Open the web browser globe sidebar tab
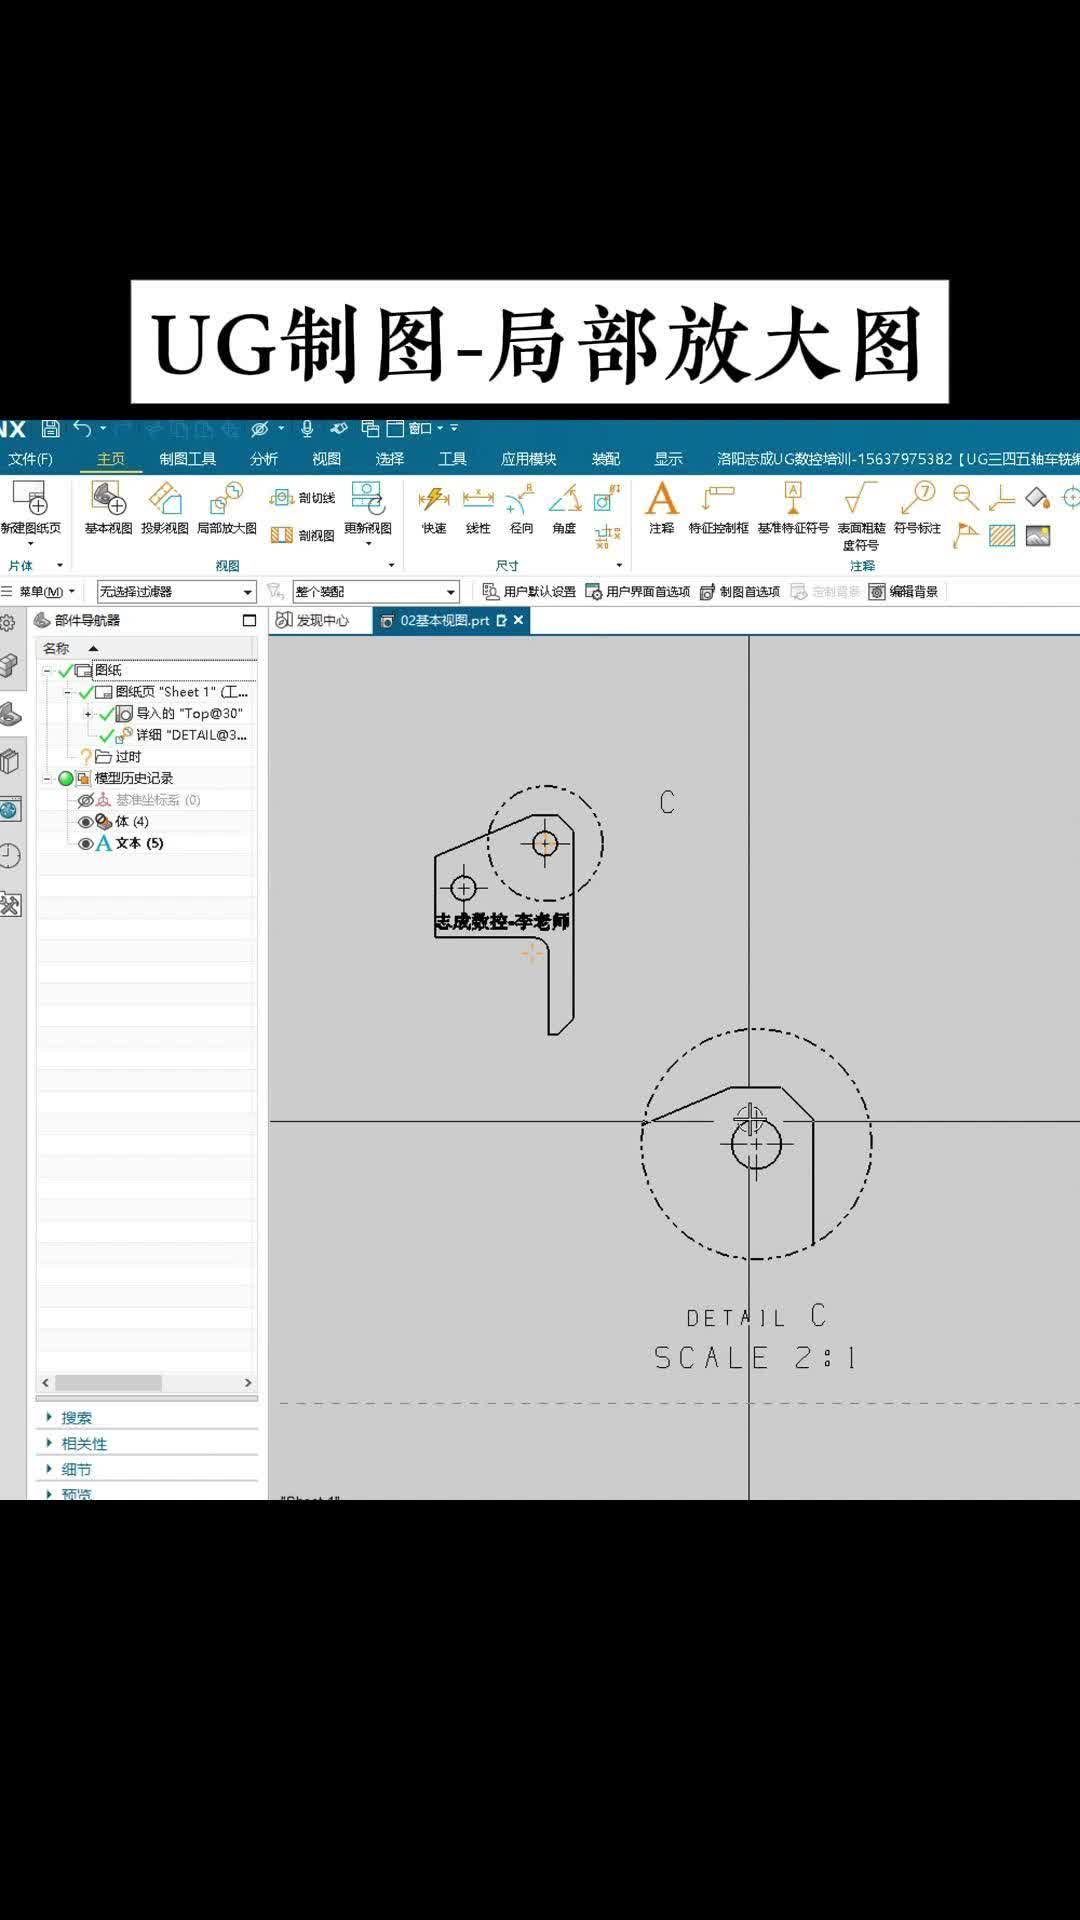The image size is (1080, 1920). tap(10, 809)
